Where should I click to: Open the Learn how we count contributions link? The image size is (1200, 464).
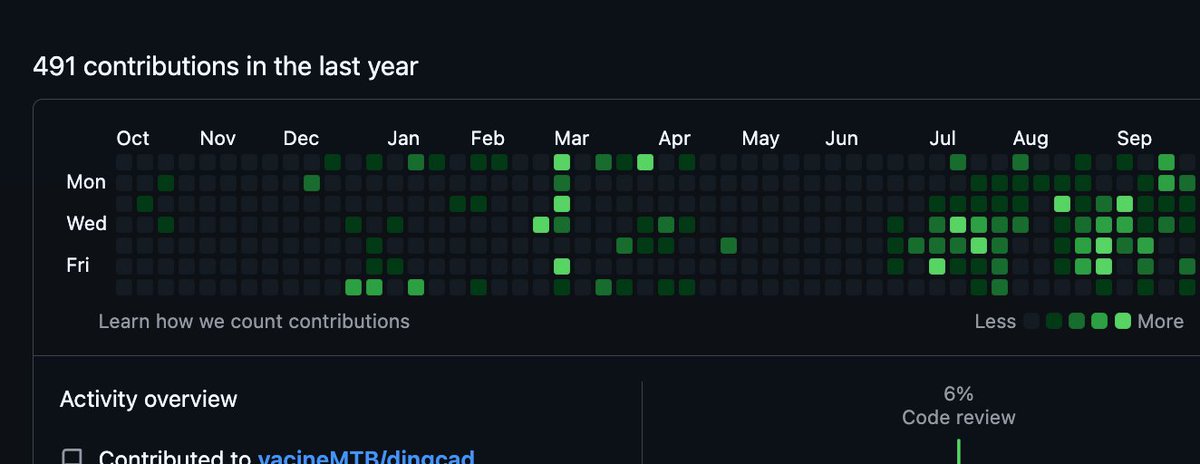[254, 321]
